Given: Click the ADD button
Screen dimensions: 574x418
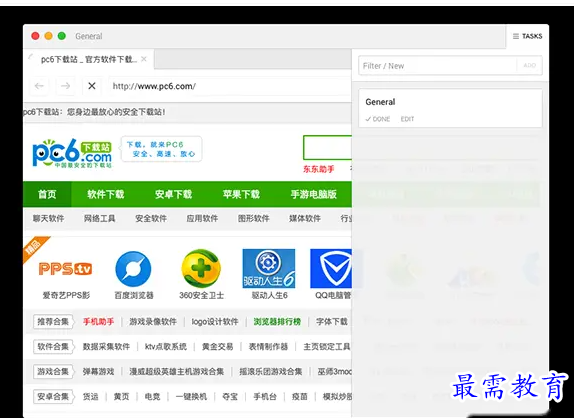Looking at the screenshot, I should pos(529,66).
